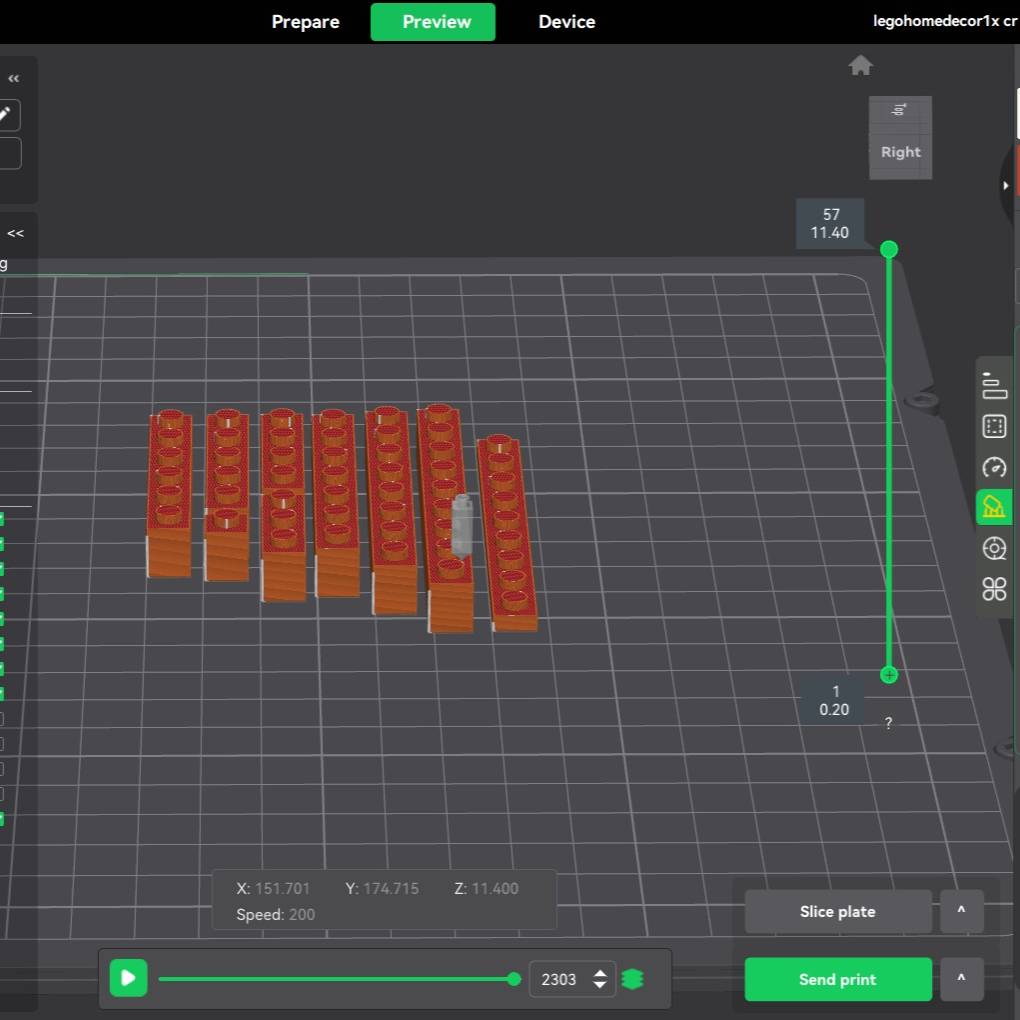The height and width of the screenshot is (1020, 1020).
Task: Toggle the topmost green checkbox in legend
Action: [x=1, y=519]
